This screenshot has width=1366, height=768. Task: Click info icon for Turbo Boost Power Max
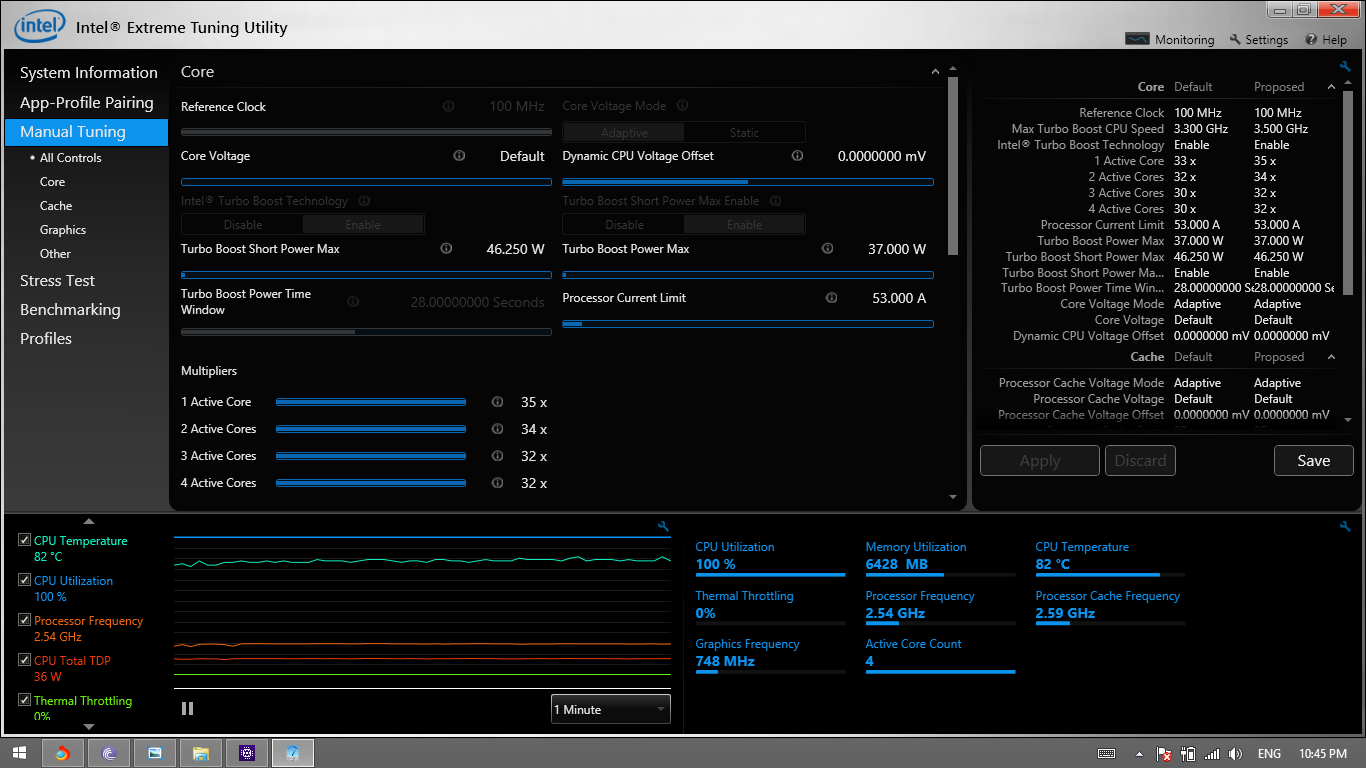827,249
